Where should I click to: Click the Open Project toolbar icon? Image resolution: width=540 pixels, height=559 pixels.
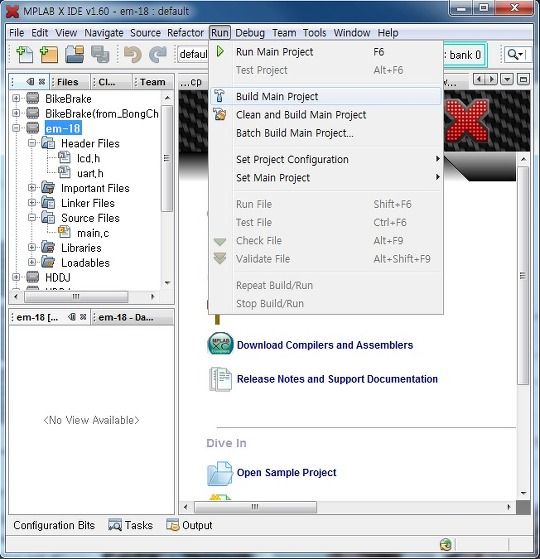75,55
